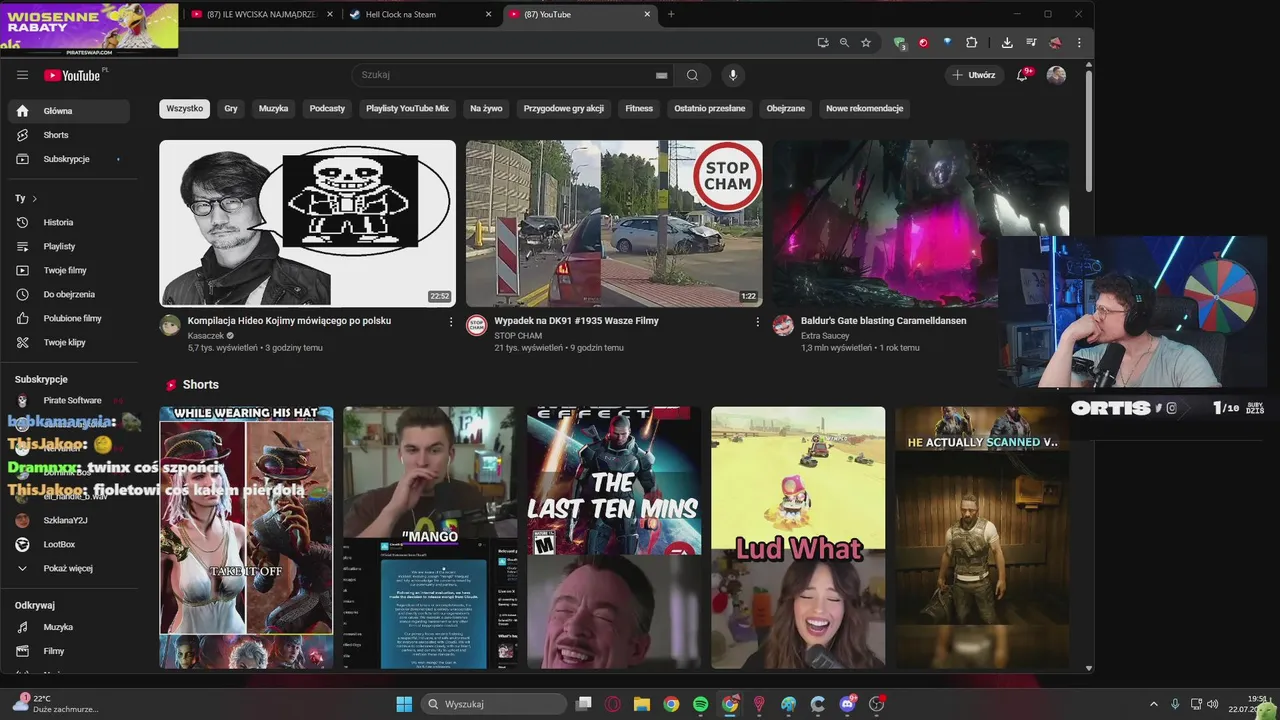Click the zoom magnifier in address bar

[844, 43]
